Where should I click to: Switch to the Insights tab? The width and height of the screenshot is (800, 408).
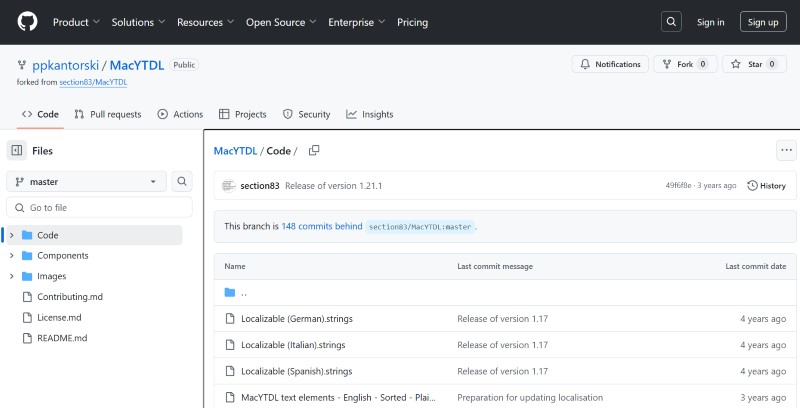(x=369, y=114)
